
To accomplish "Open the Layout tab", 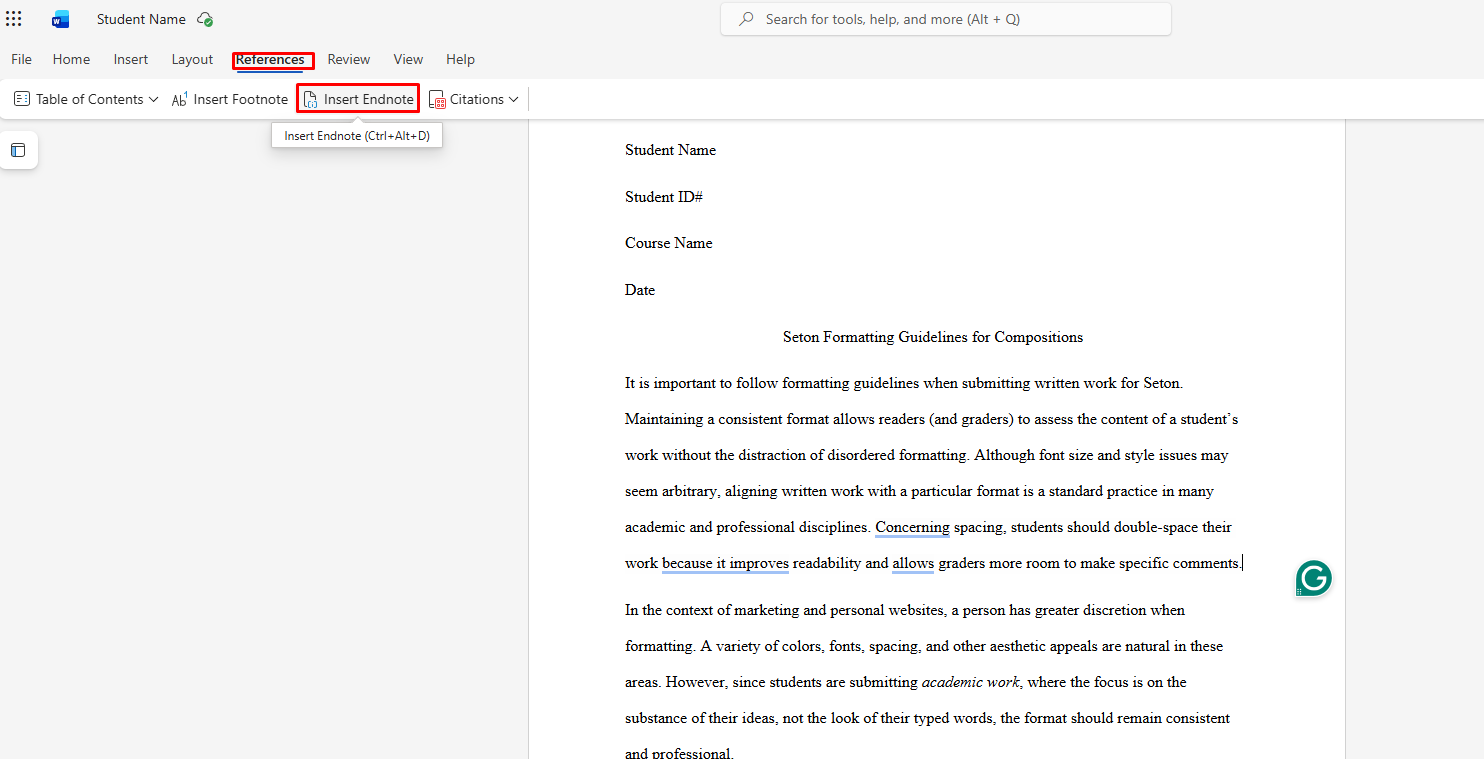I will [x=192, y=59].
